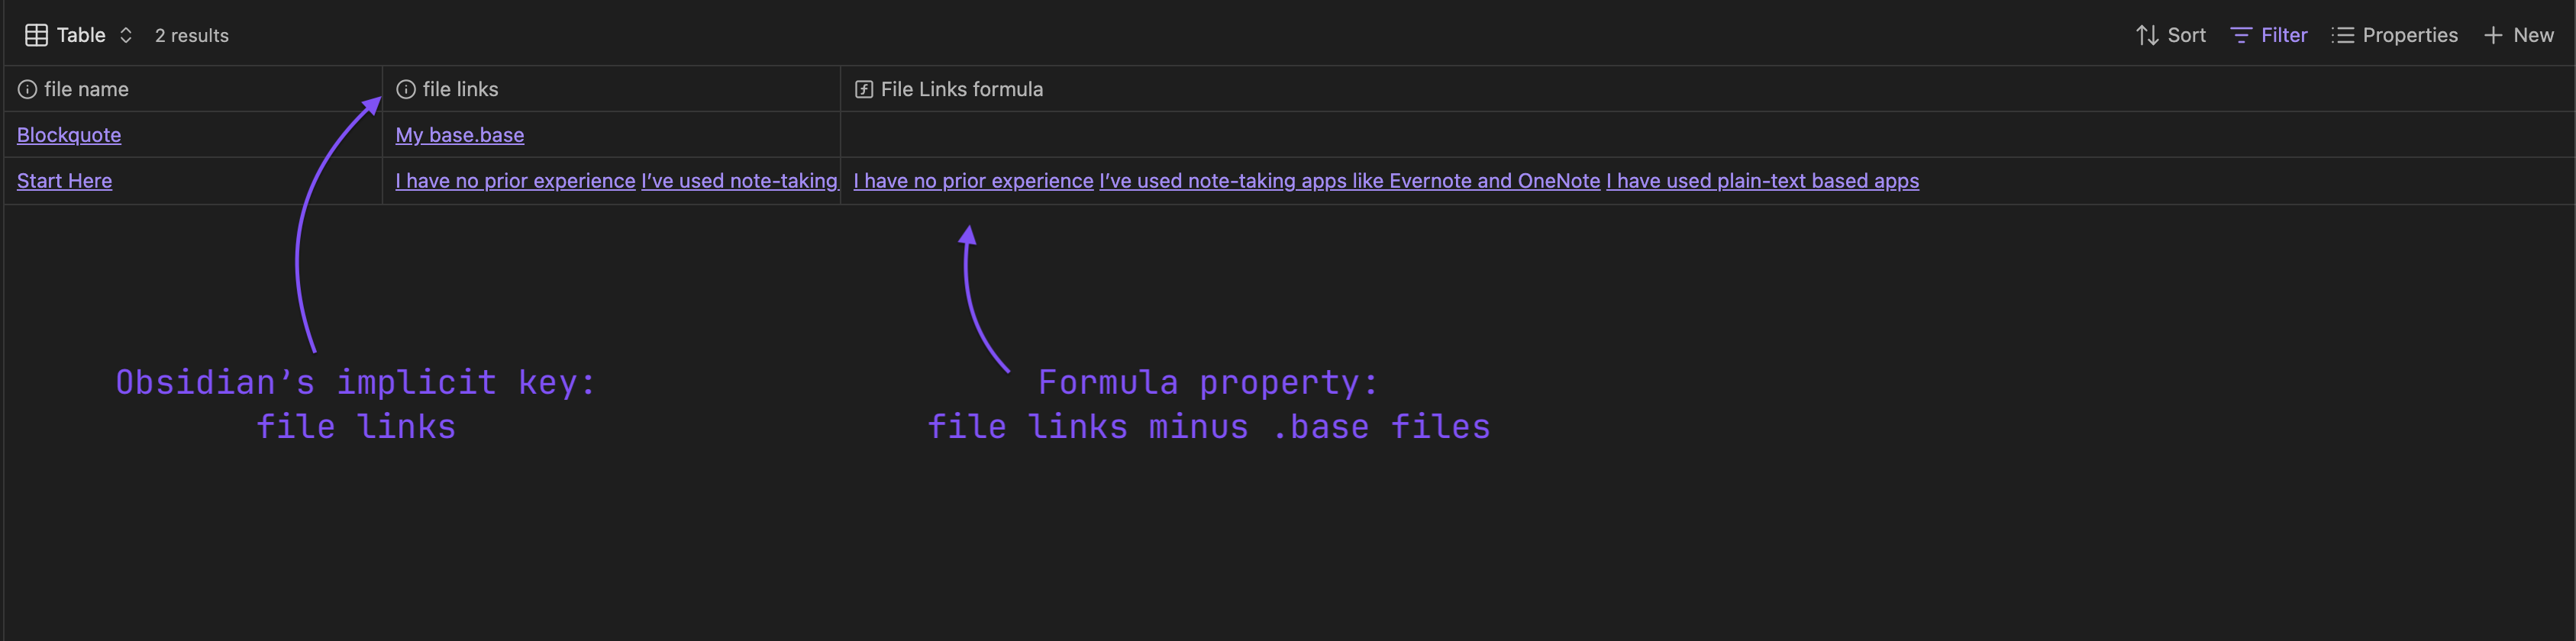
Task: Click the Table view grid icon
Action: 36,35
